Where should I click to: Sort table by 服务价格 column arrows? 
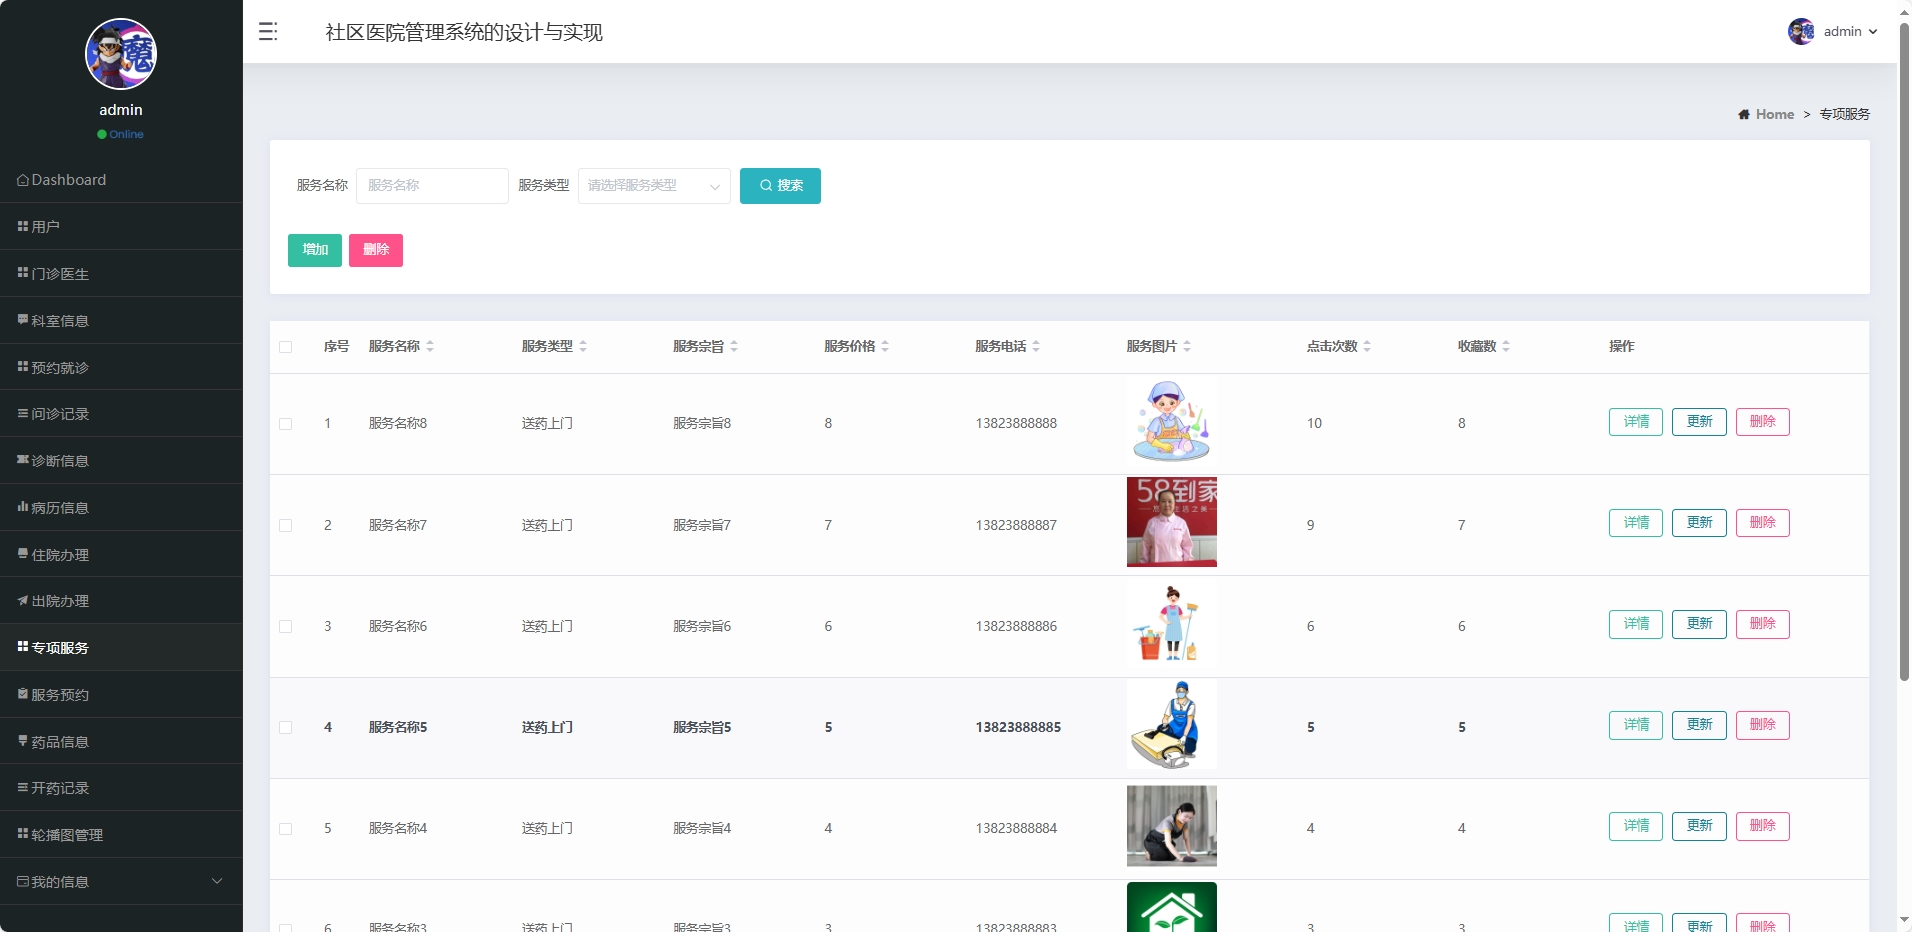coord(885,346)
